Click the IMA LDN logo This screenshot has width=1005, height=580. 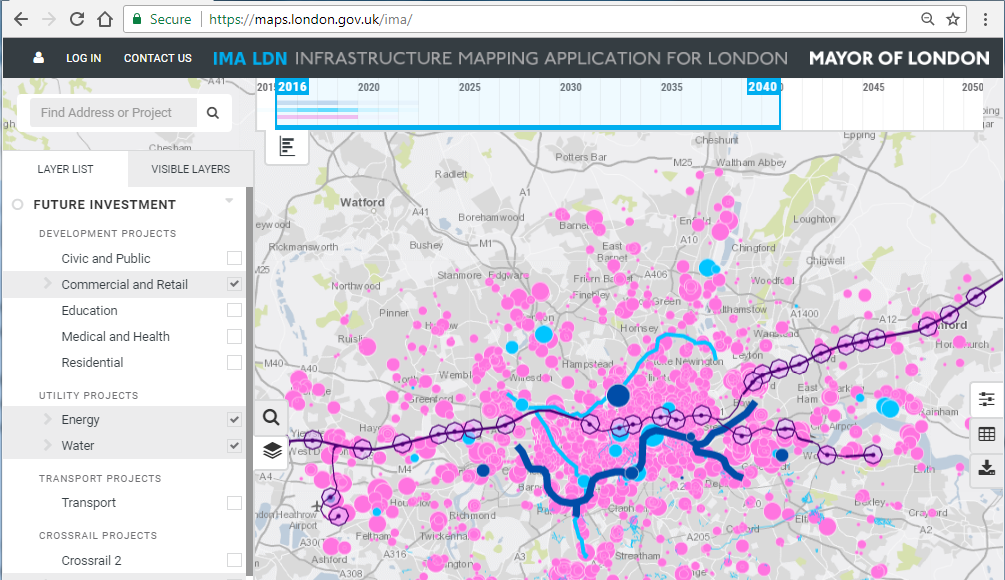pyautogui.click(x=250, y=58)
